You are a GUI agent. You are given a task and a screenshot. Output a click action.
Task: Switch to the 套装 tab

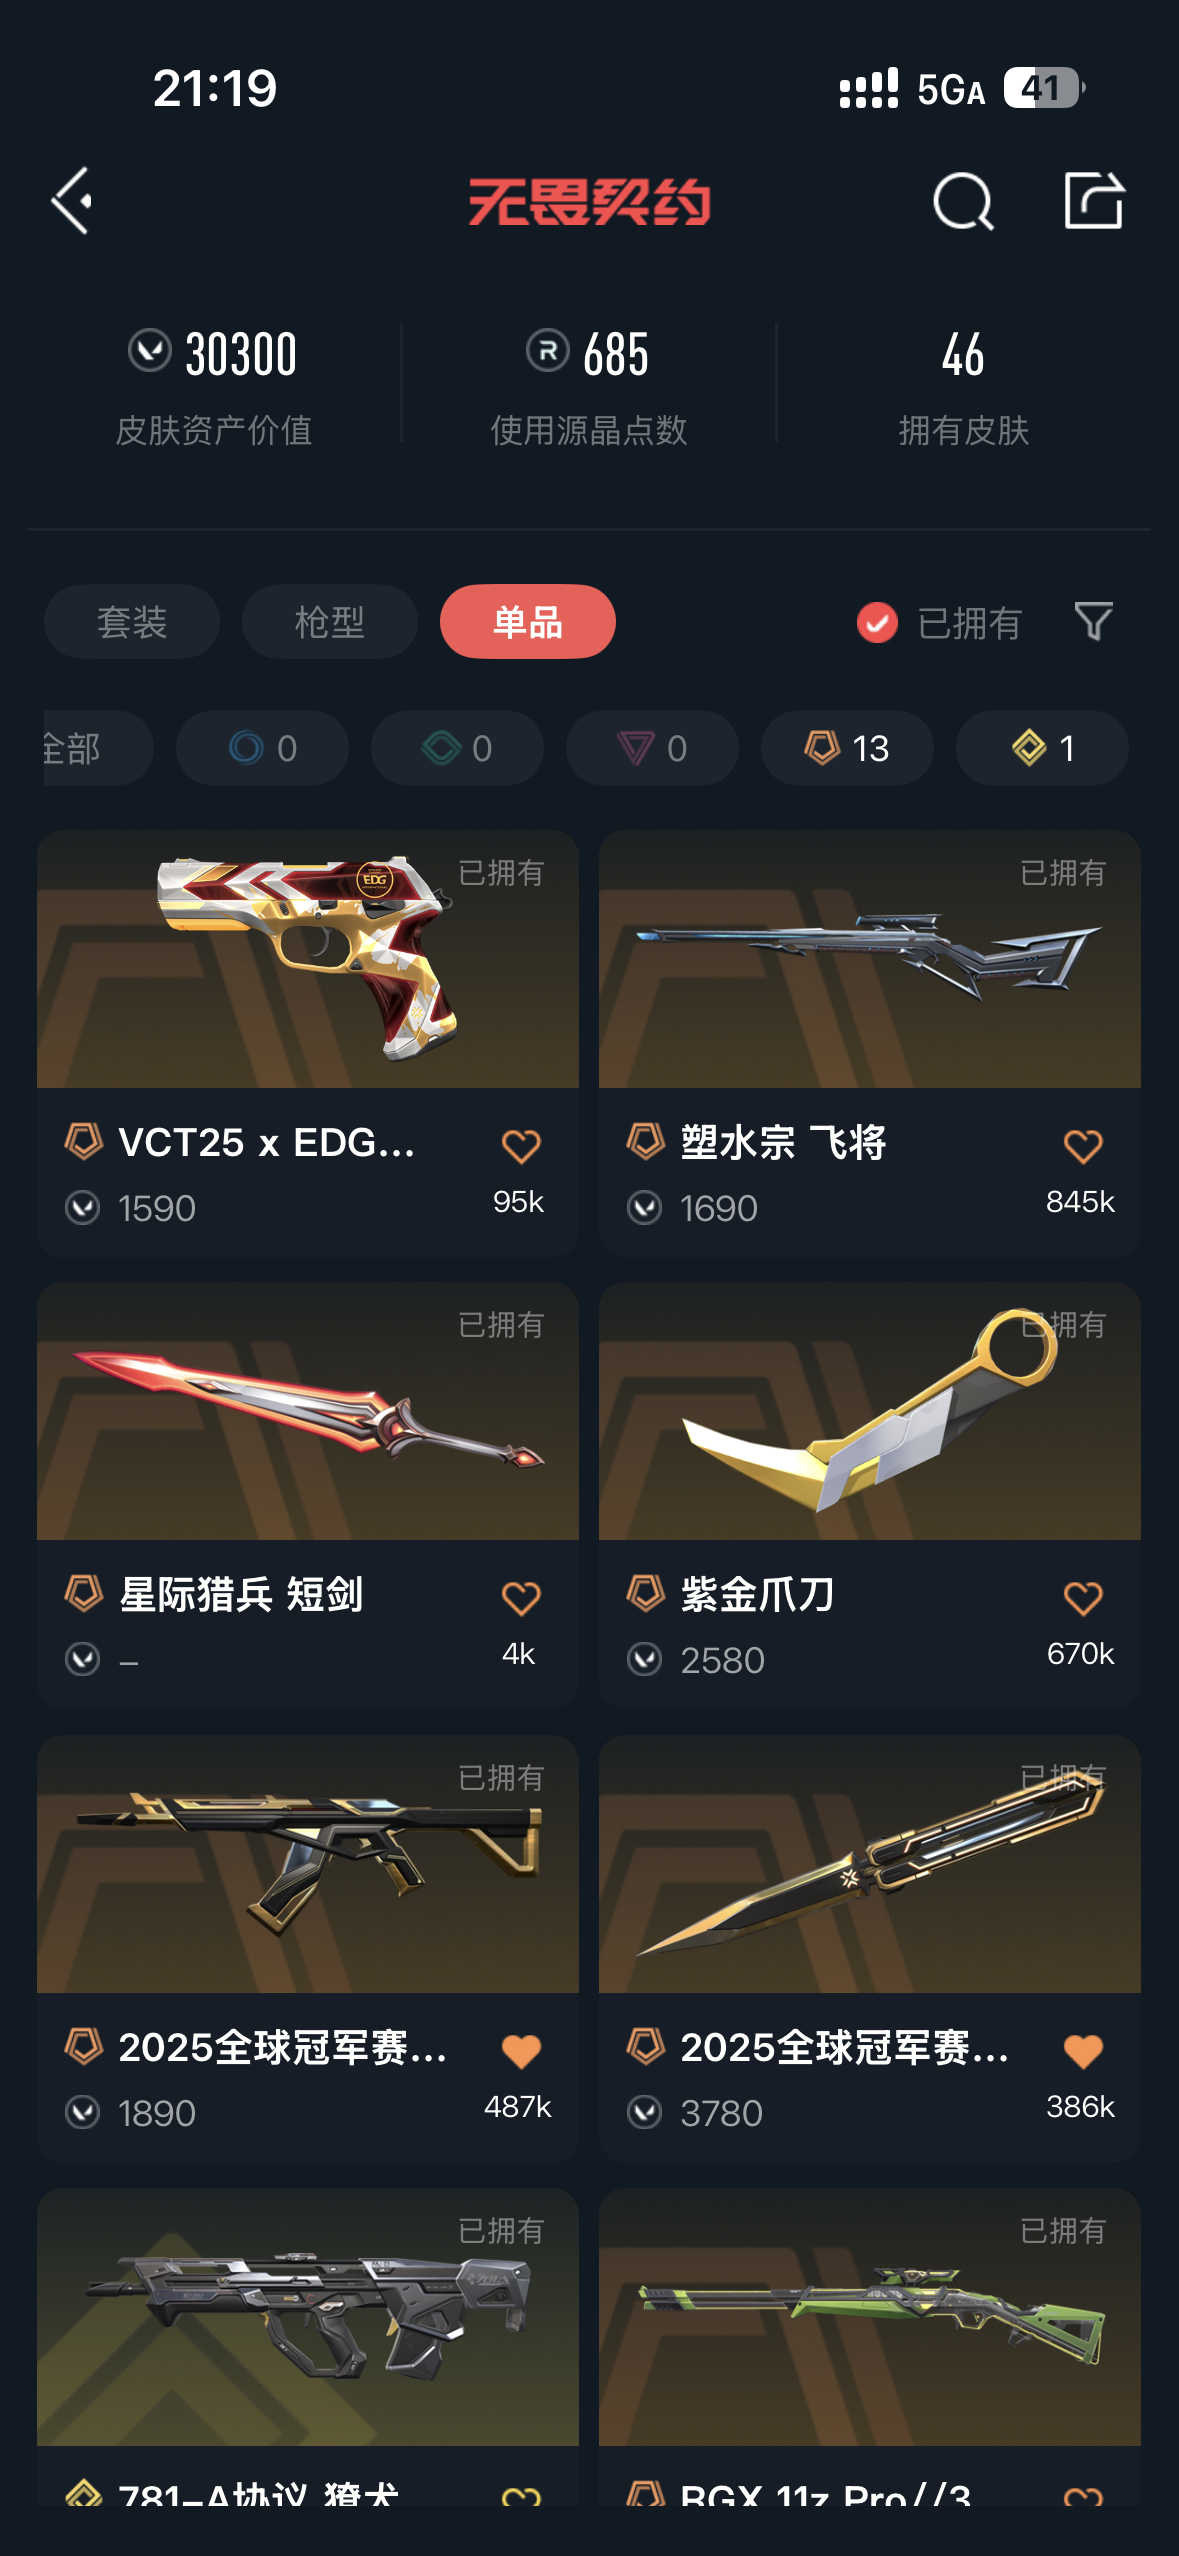(x=132, y=622)
